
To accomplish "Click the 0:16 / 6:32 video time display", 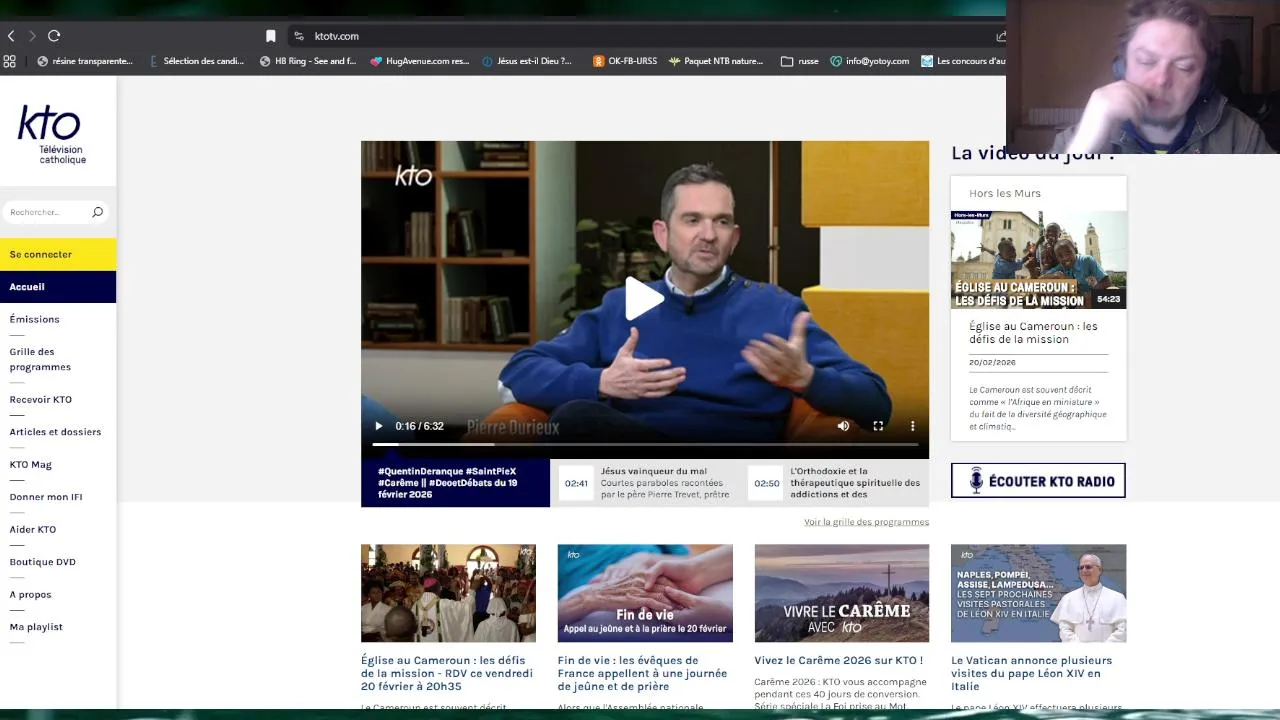I will point(419,426).
